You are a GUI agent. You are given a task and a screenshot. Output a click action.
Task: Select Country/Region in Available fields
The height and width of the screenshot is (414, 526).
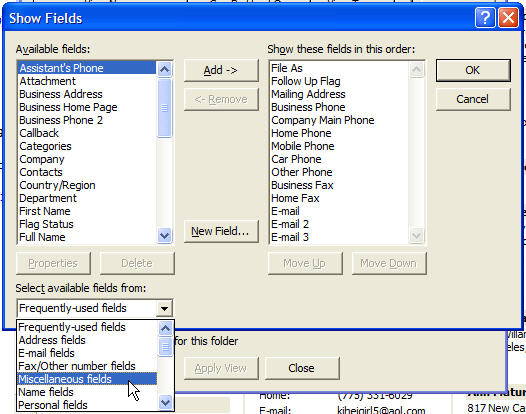[x=87, y=186]
